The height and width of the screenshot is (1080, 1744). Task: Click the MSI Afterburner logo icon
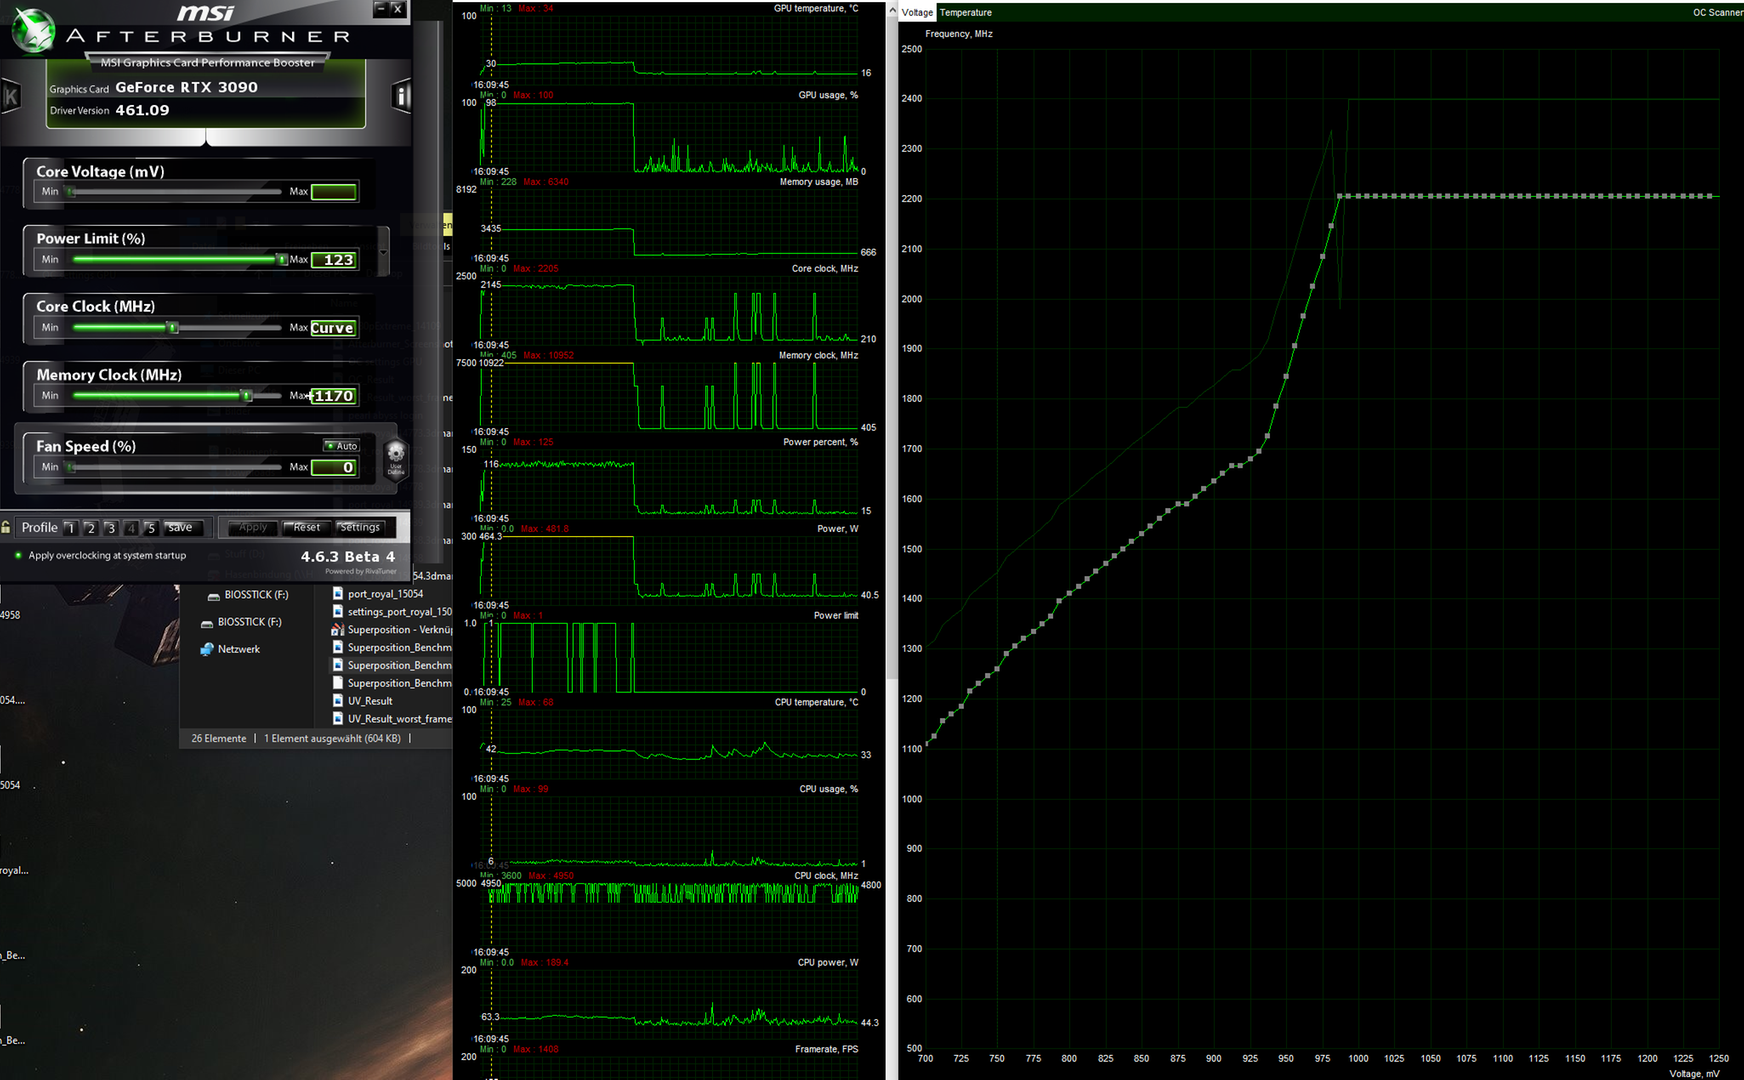click(x=33, y=30)
